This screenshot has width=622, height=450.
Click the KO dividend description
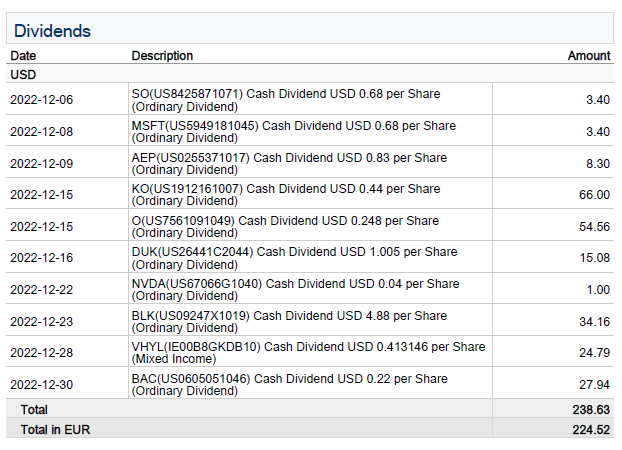[x=286, y=194]
